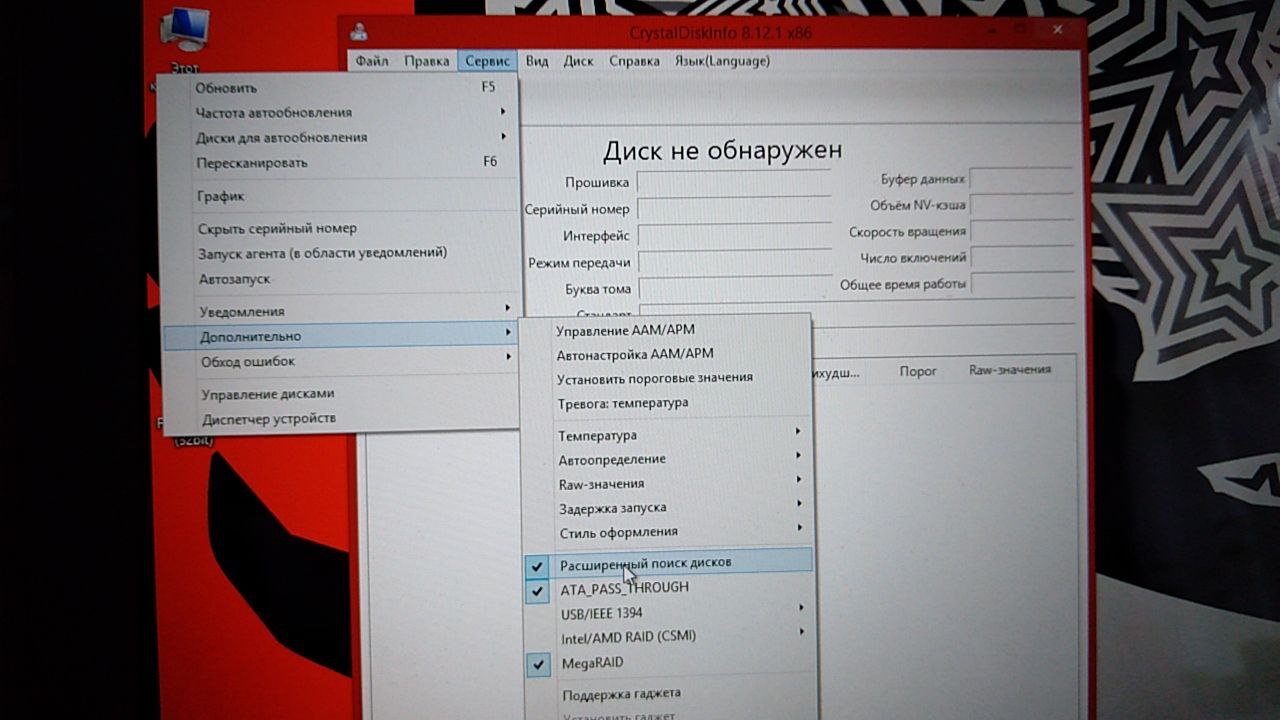This screenshot has height=720, width=1280.
Task: Choose Установить пороговые значения
Action: 667,378
